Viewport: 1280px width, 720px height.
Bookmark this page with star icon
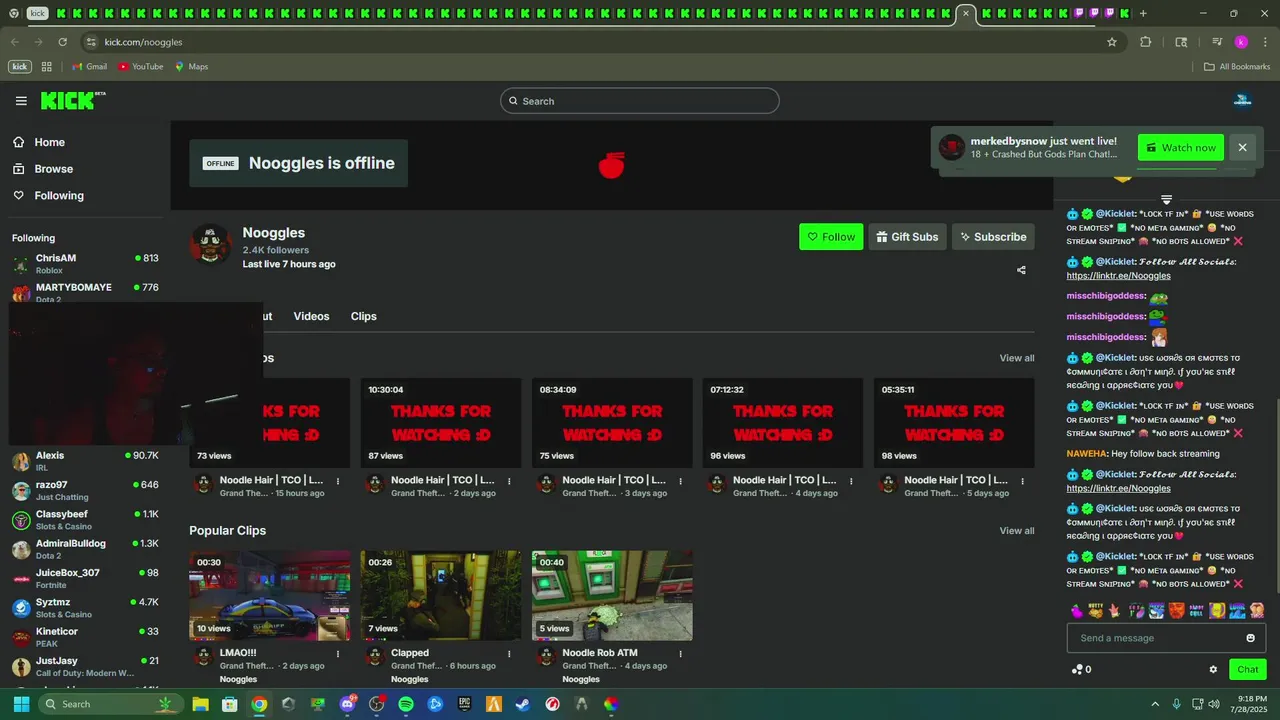[x=1111, y=42]
